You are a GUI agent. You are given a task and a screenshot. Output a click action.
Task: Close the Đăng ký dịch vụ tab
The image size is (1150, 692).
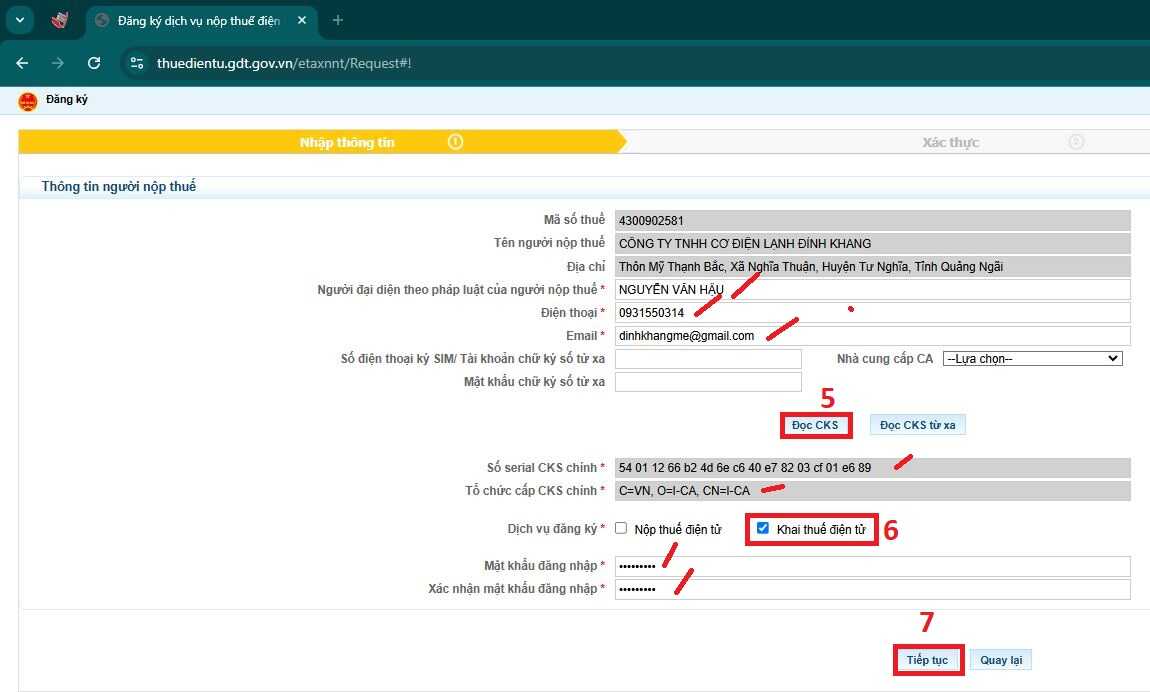pos(301,21)
